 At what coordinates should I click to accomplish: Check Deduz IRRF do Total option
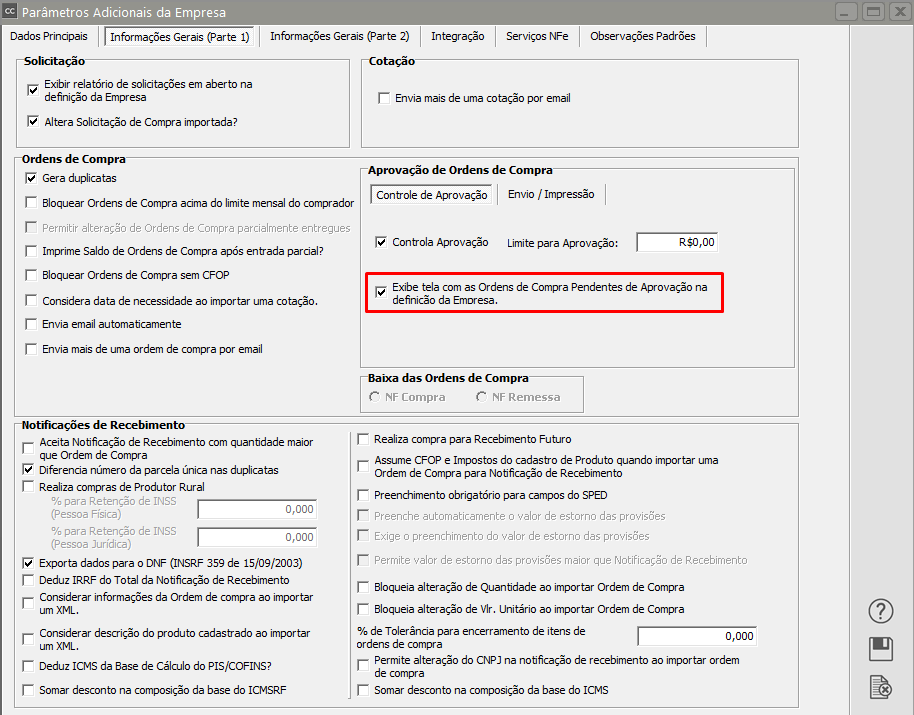point(28,580)
